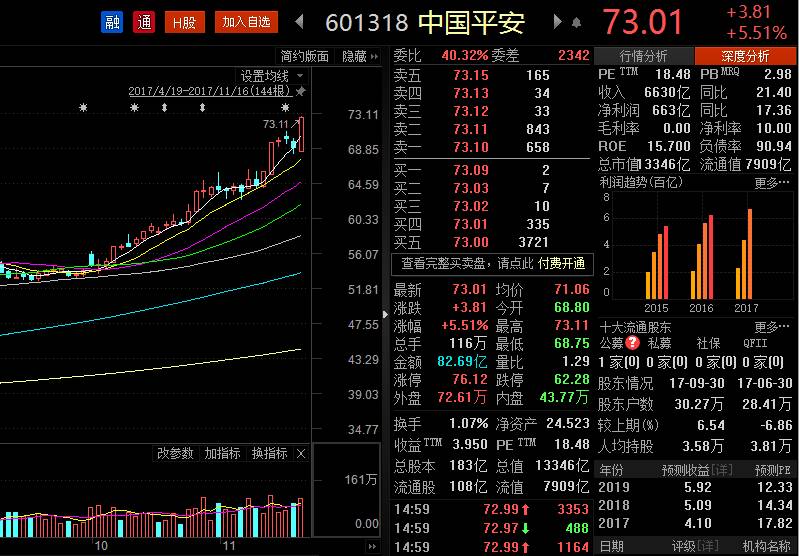Click the 卖四 price 73.13
This screenshot has height=556, width=799.
tap(471, 93)
